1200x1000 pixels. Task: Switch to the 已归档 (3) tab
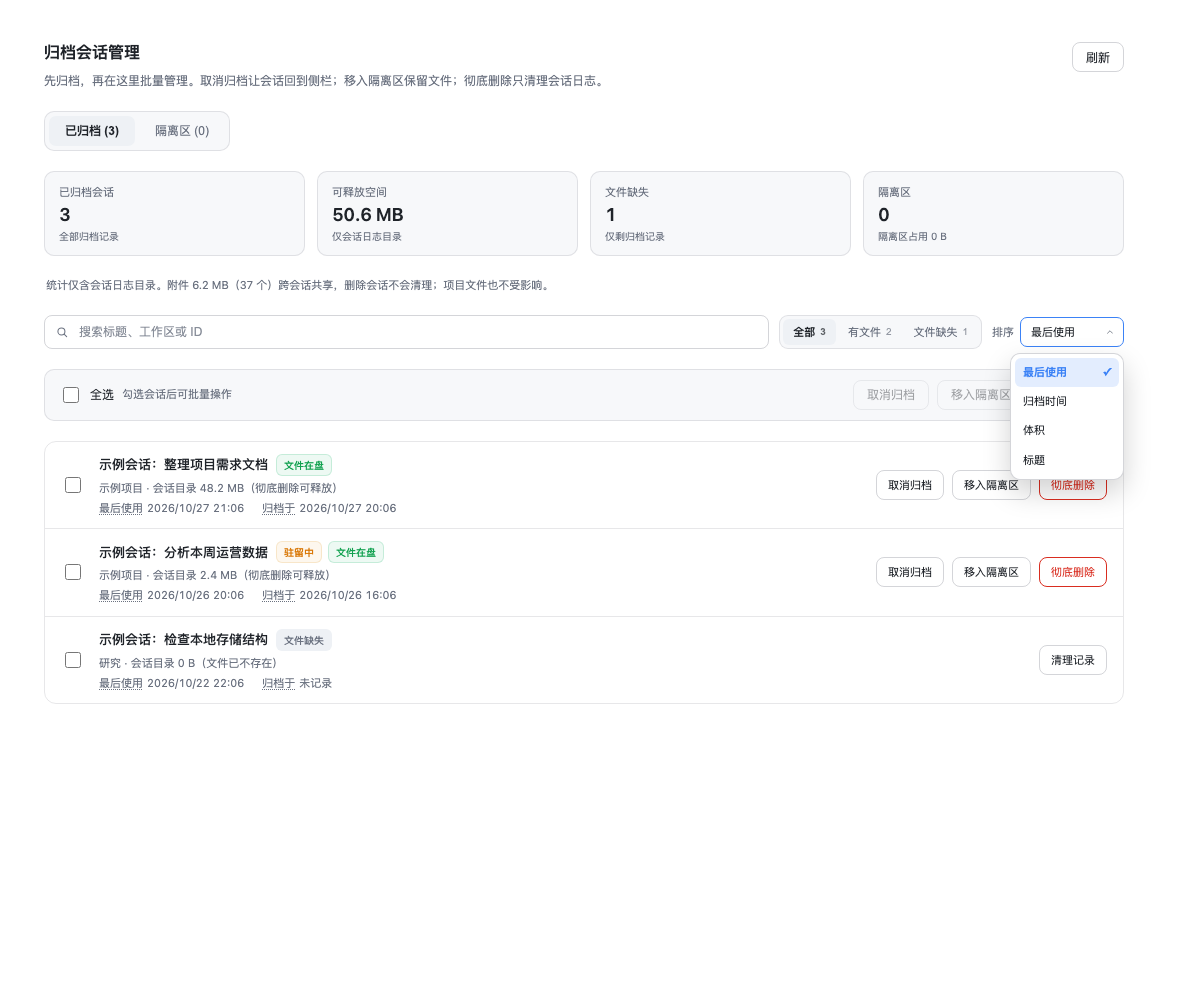click(x=92, y=131)
